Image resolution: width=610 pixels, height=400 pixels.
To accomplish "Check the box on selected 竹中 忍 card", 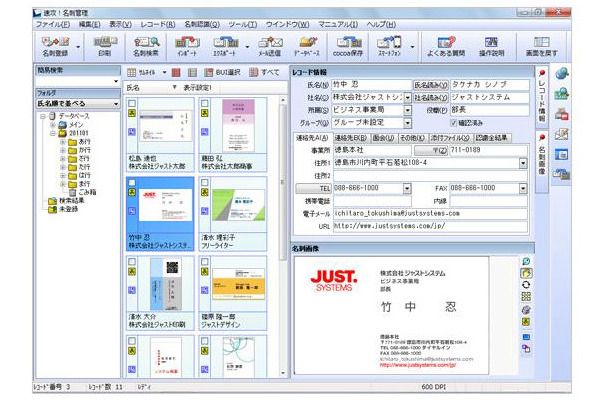I will coord(132,182).
